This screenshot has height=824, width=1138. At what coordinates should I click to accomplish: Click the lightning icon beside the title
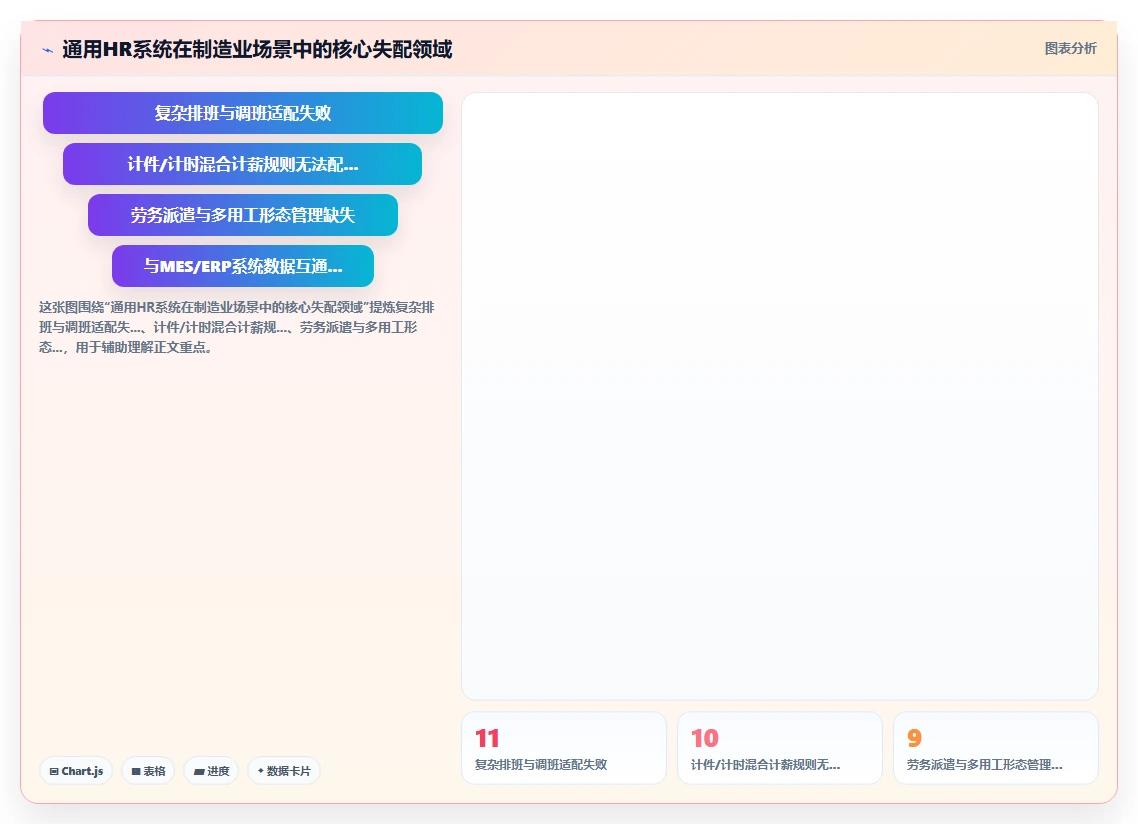[48, 50]
